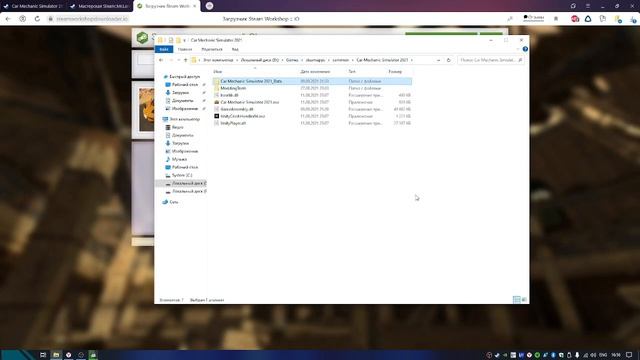Open the red extension icon in browser toolbar

tap(575, 19)
